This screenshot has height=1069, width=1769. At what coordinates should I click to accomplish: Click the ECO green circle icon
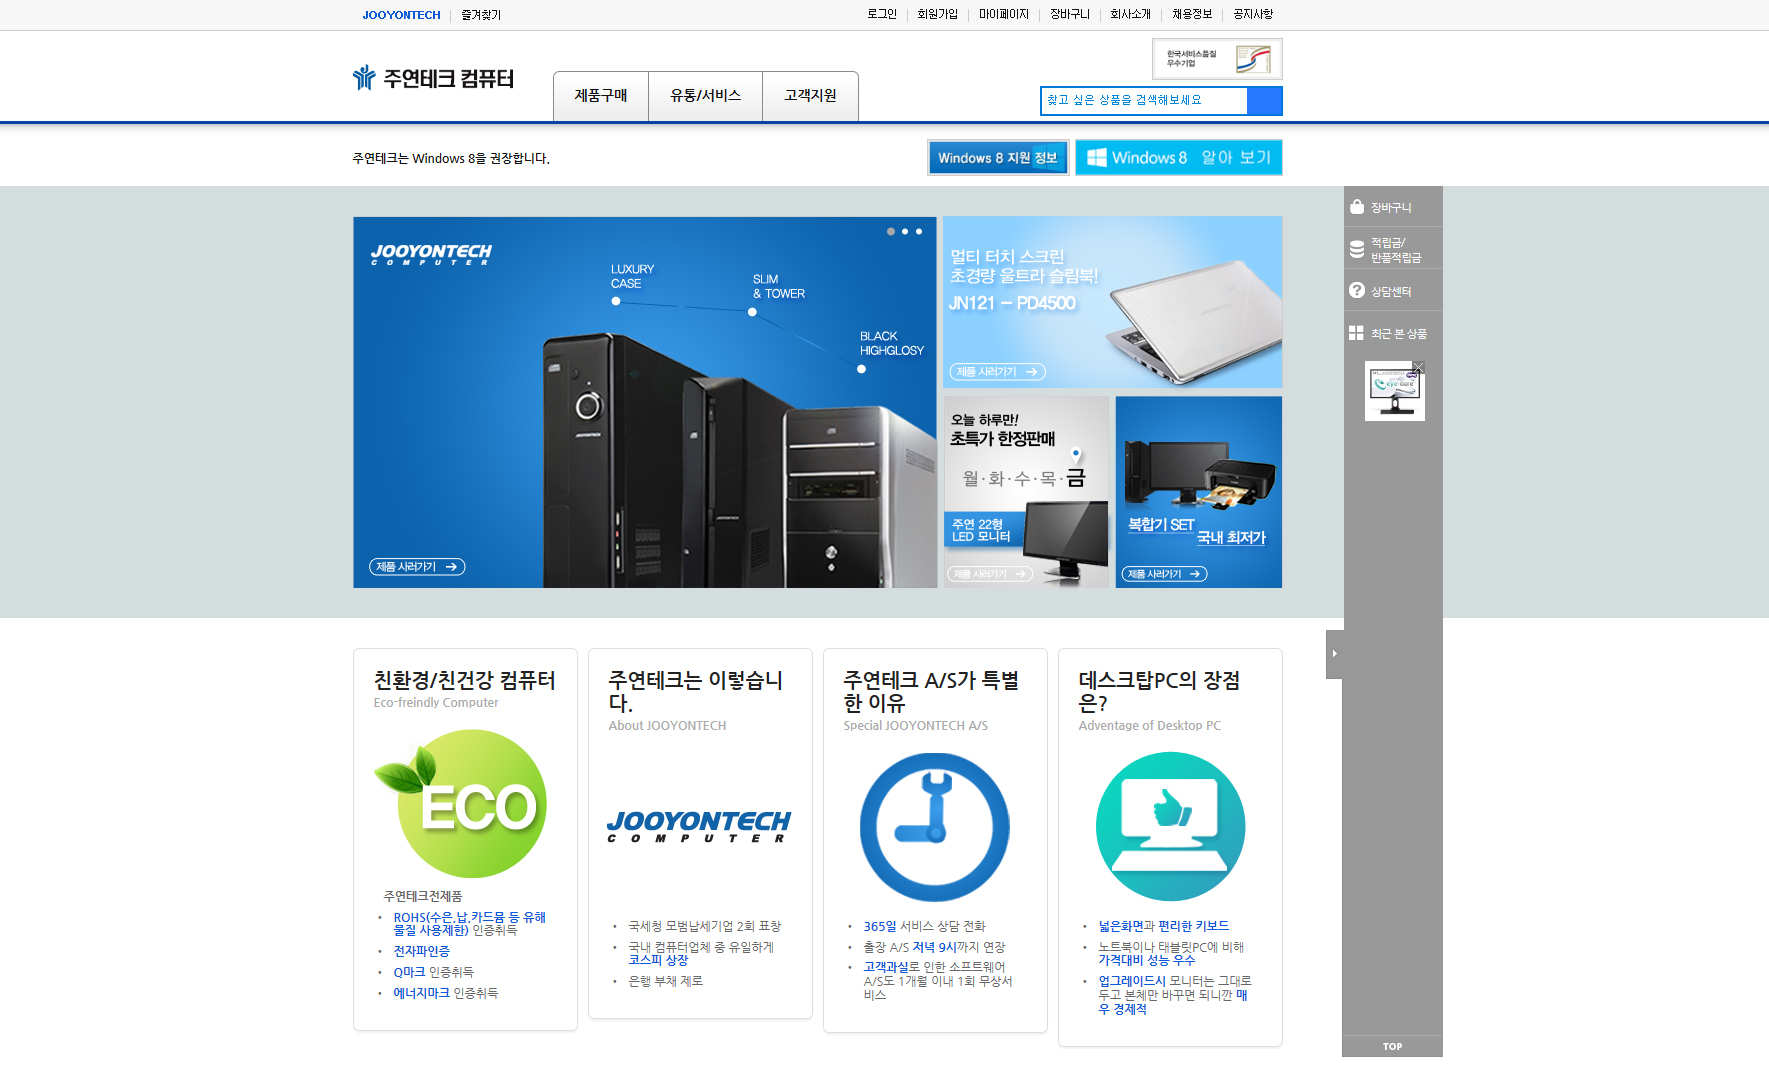462,803
